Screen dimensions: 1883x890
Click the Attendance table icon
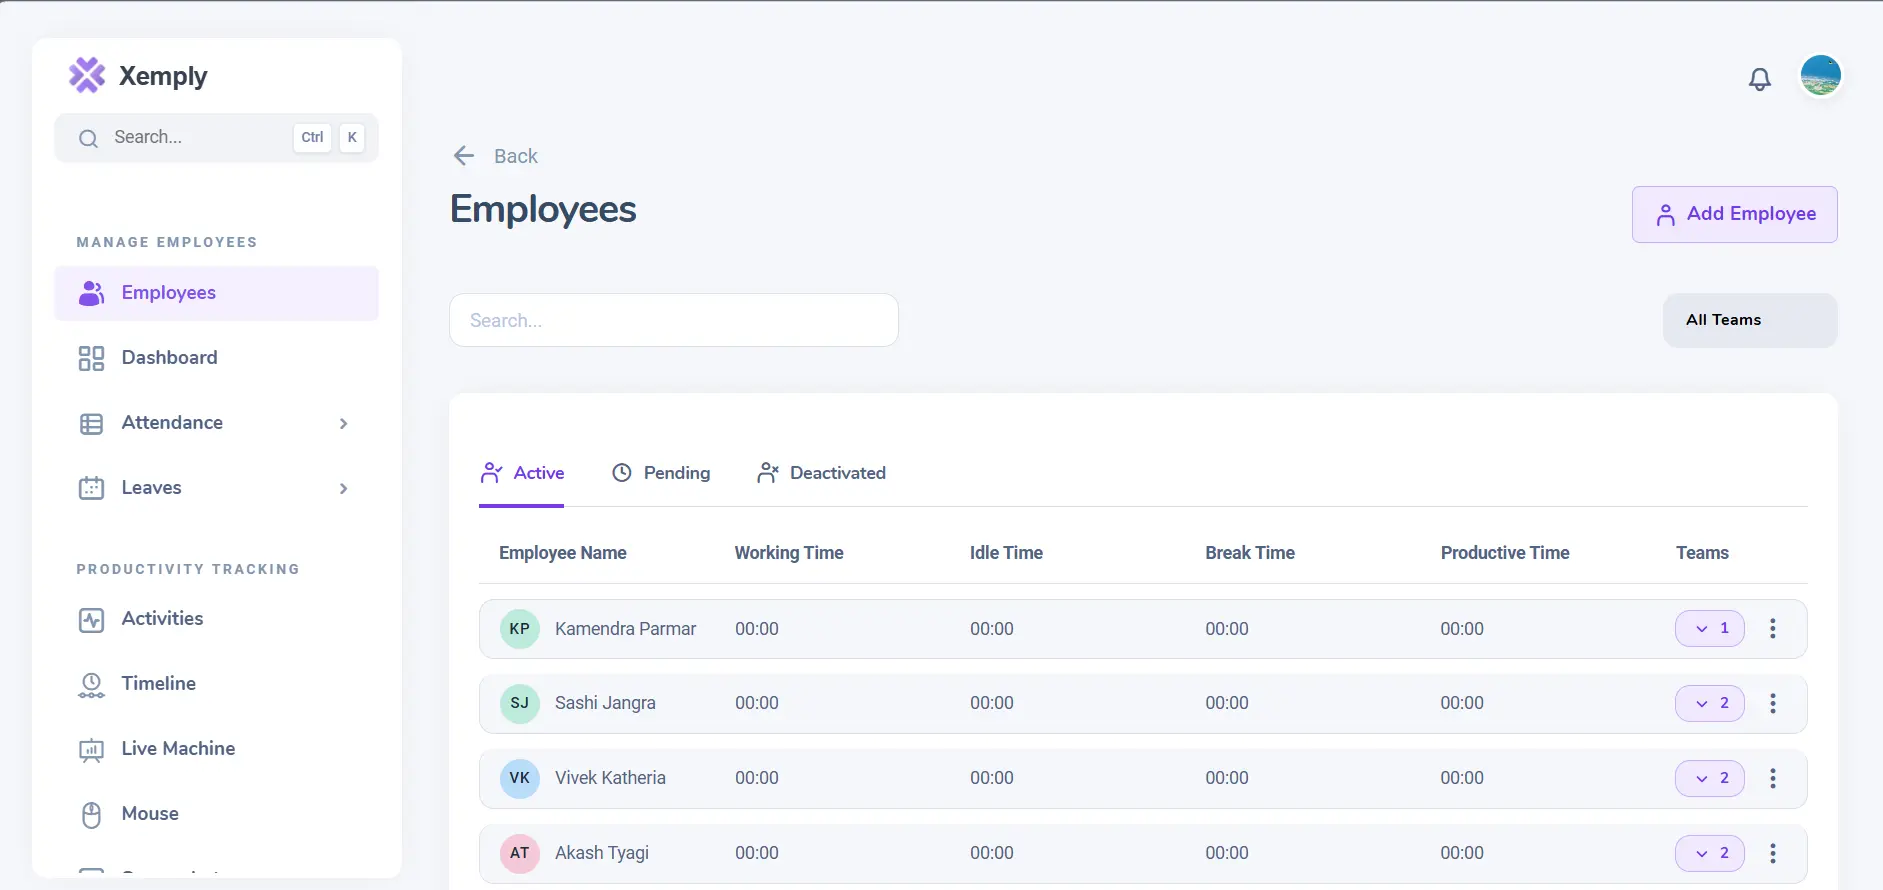[91, 424]
